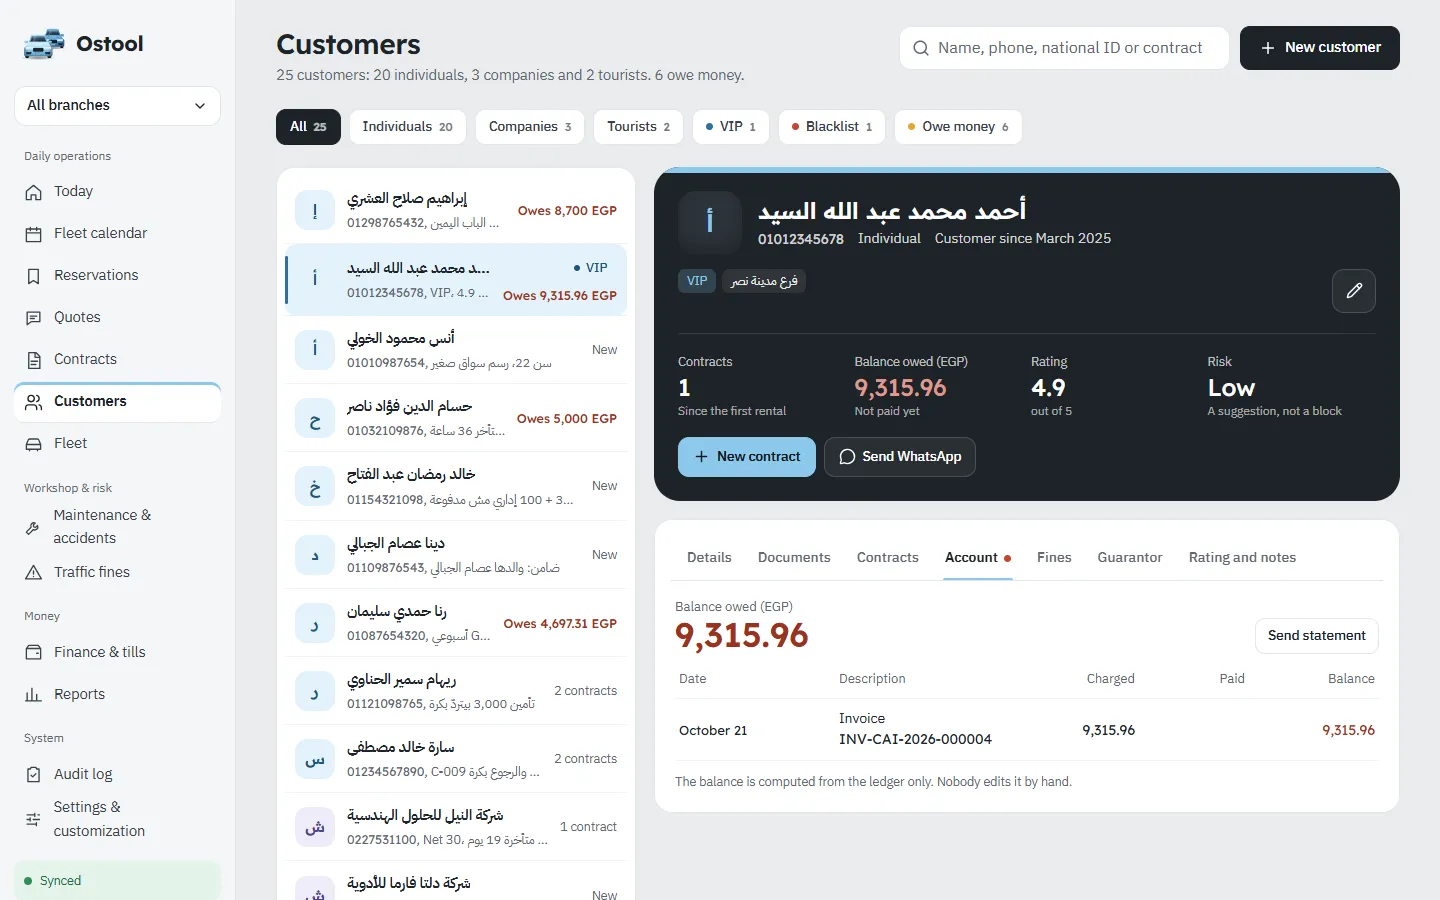Click the '1 contract' label
The image size is (1440, 900).
tap(588, 827)
